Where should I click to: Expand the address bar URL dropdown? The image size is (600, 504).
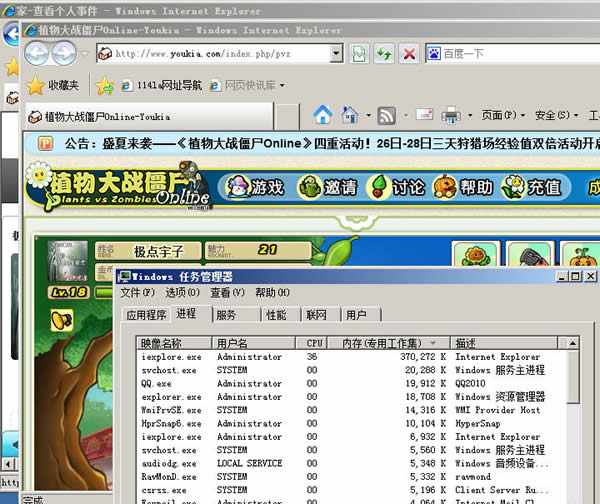point(336,54)
